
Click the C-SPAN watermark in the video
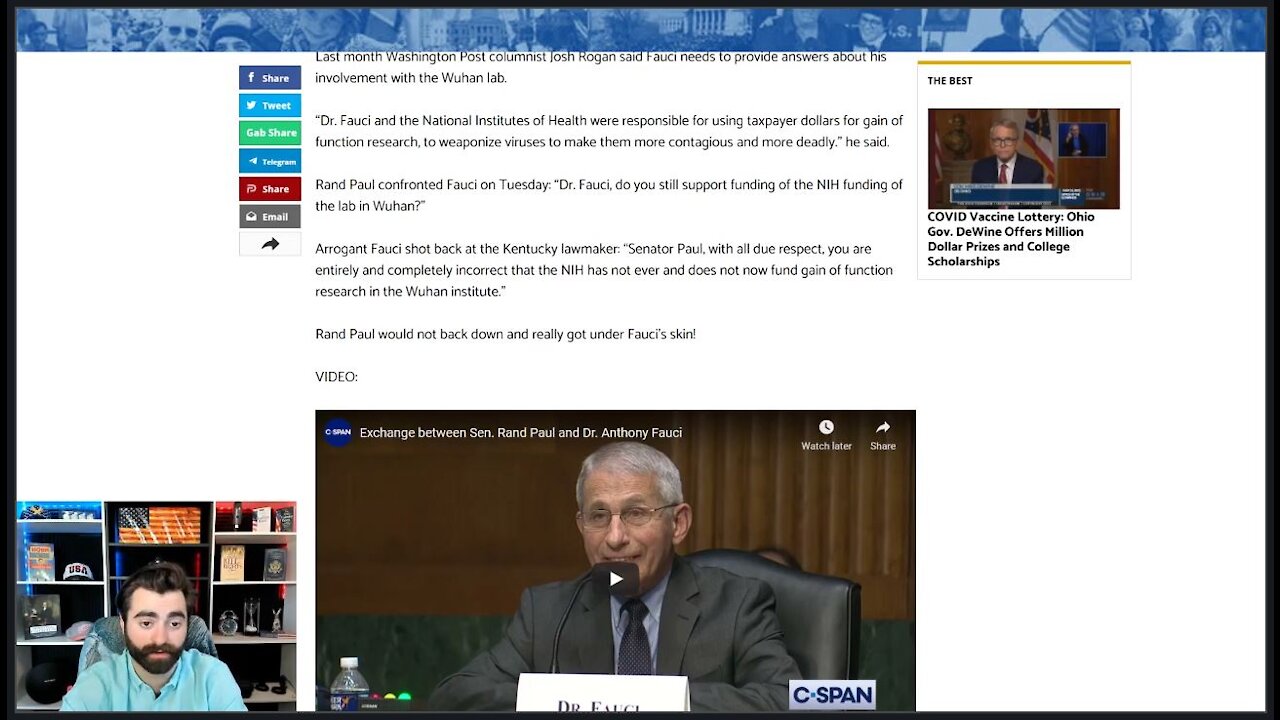coord(831,694)
